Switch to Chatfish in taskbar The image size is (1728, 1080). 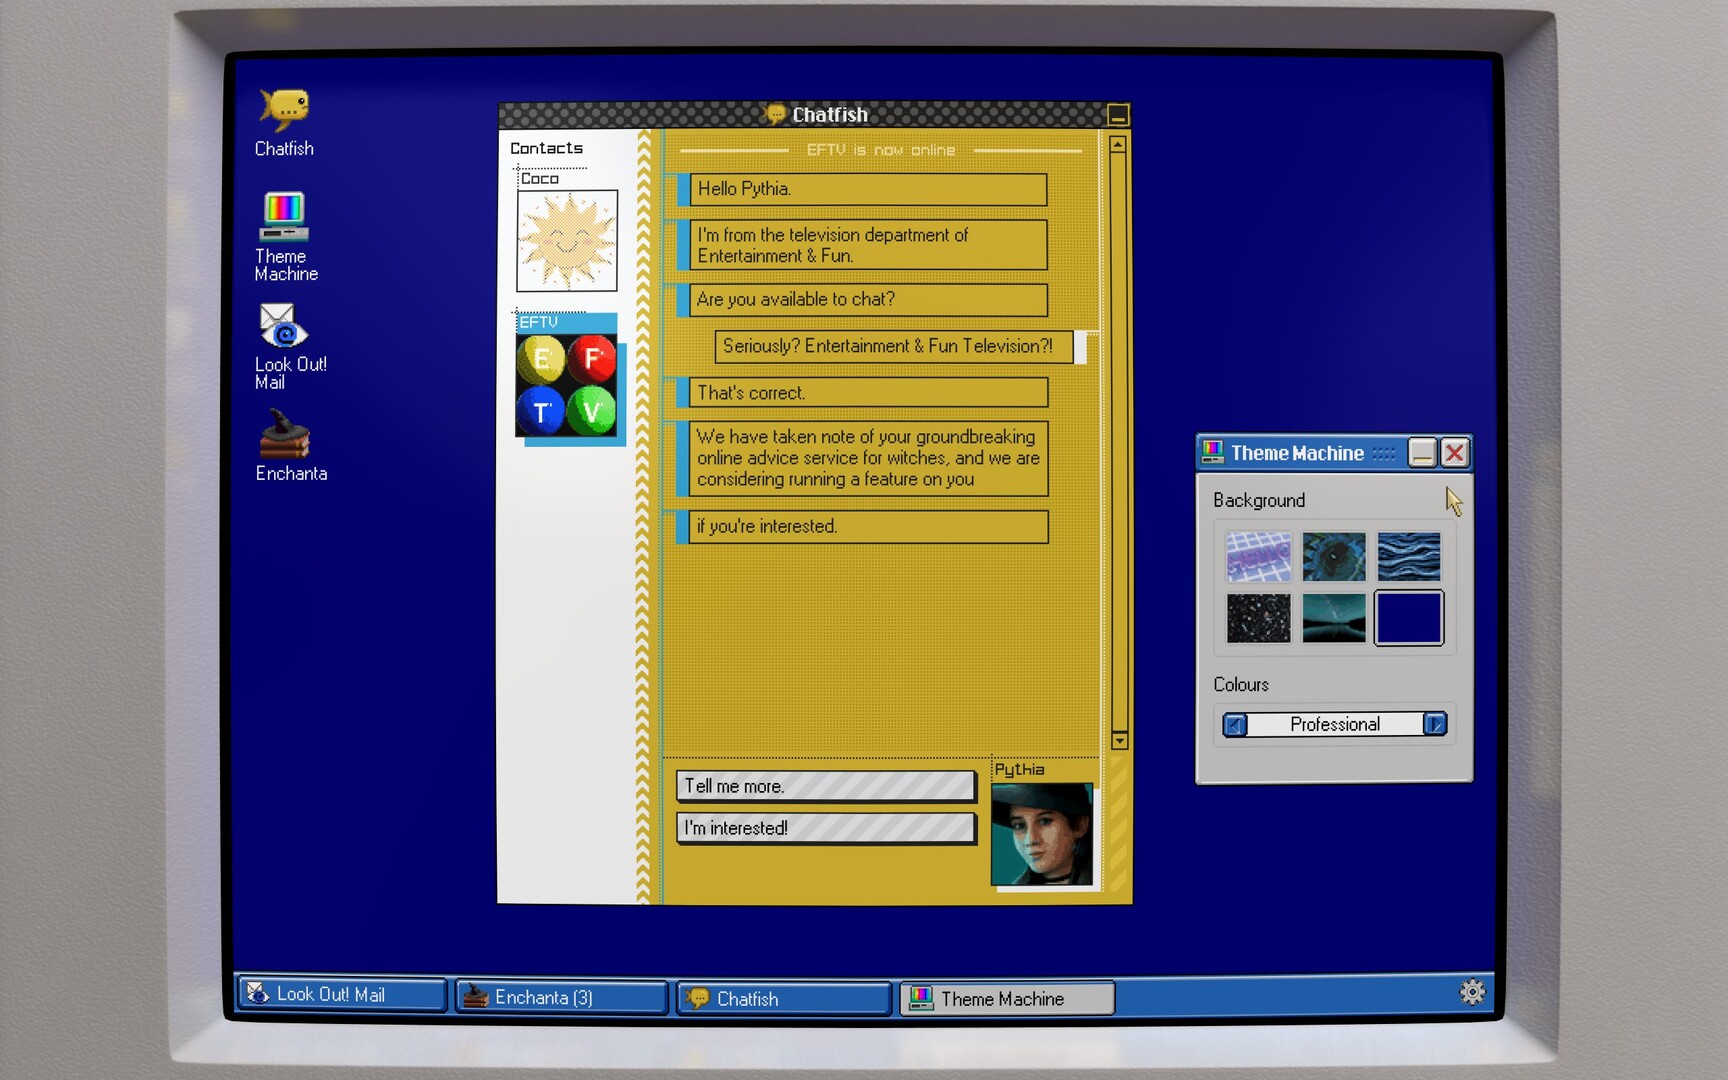point(784,998)
